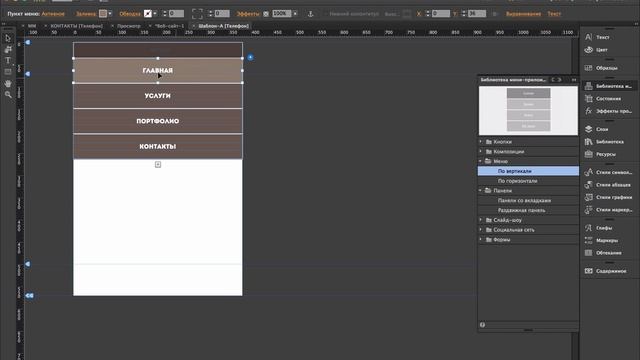Switch to the Шаблон-А [Телефон] tab
640x360 pixels.
click(224, 26)
